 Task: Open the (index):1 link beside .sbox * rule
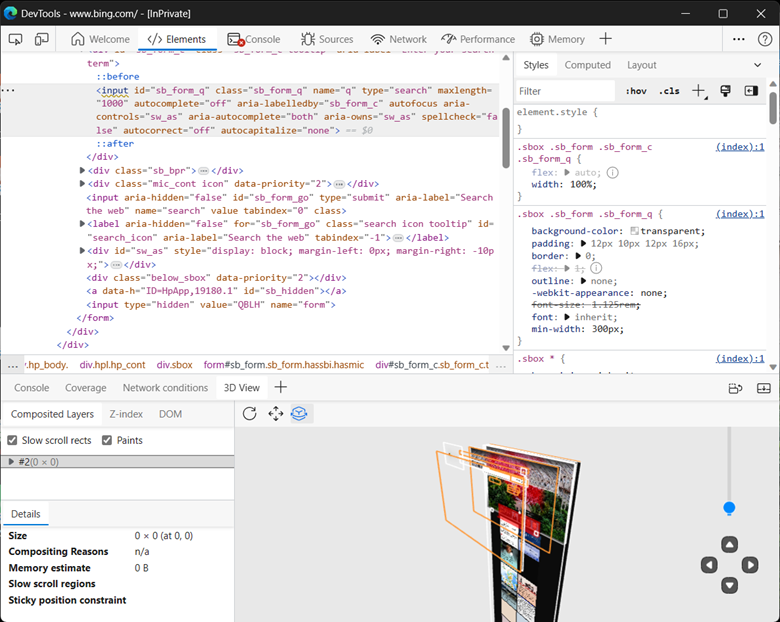point(740,359)
